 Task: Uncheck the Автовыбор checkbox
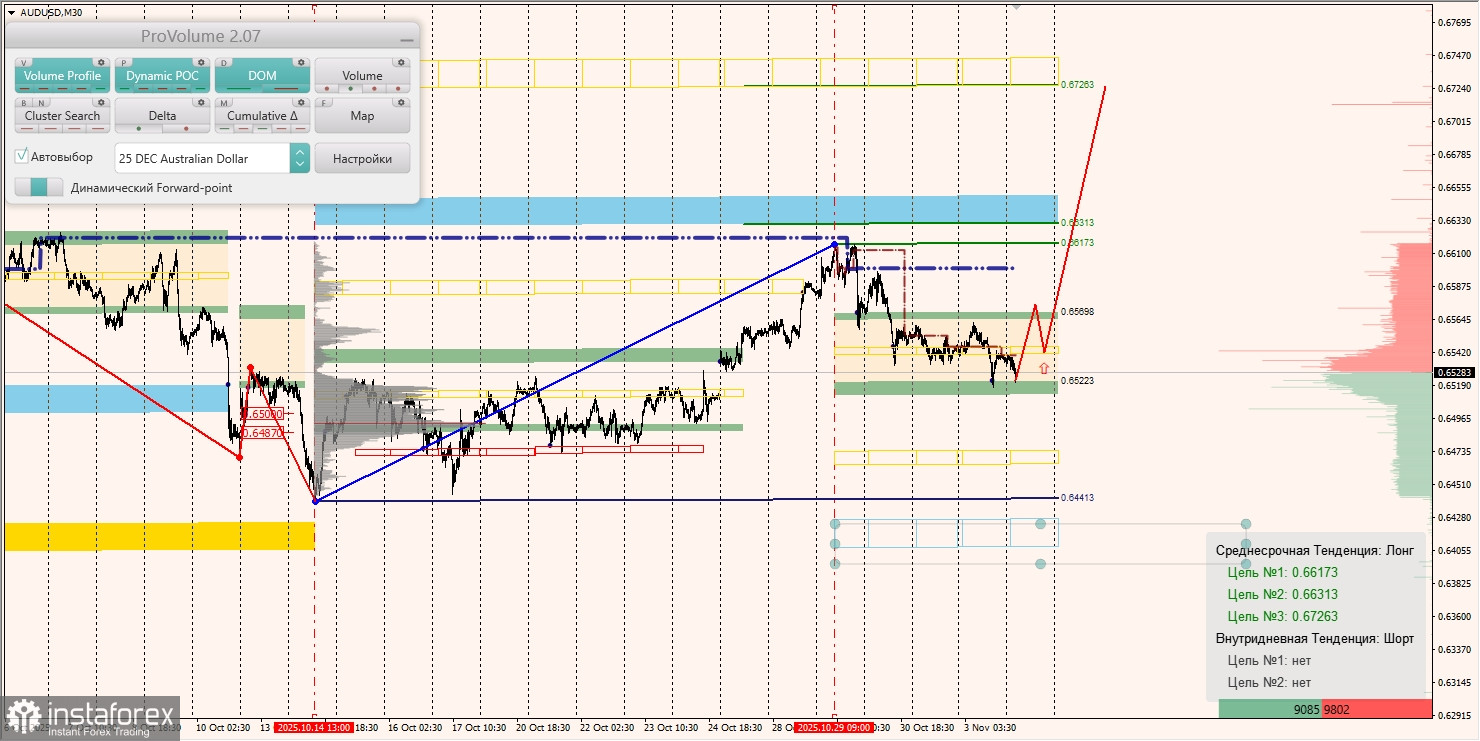pyautogui.click(x=21, y=155)
